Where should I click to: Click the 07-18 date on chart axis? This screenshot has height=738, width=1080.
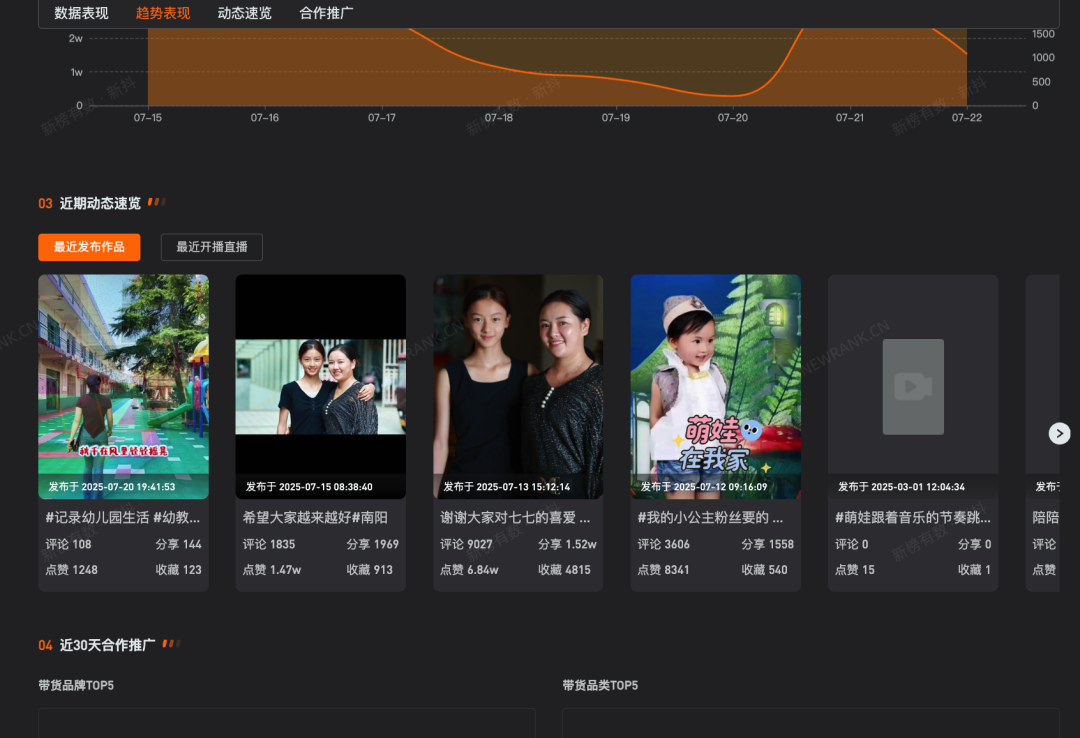click(499, 118)
